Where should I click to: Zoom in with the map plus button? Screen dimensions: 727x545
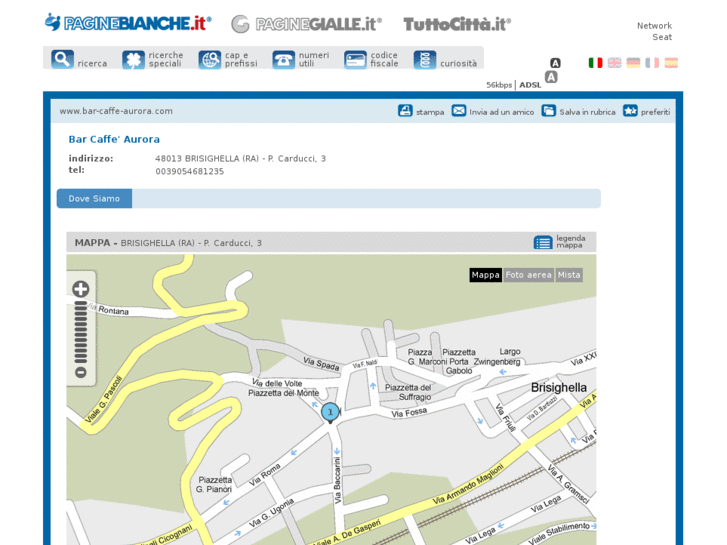[x=81, y=289]
